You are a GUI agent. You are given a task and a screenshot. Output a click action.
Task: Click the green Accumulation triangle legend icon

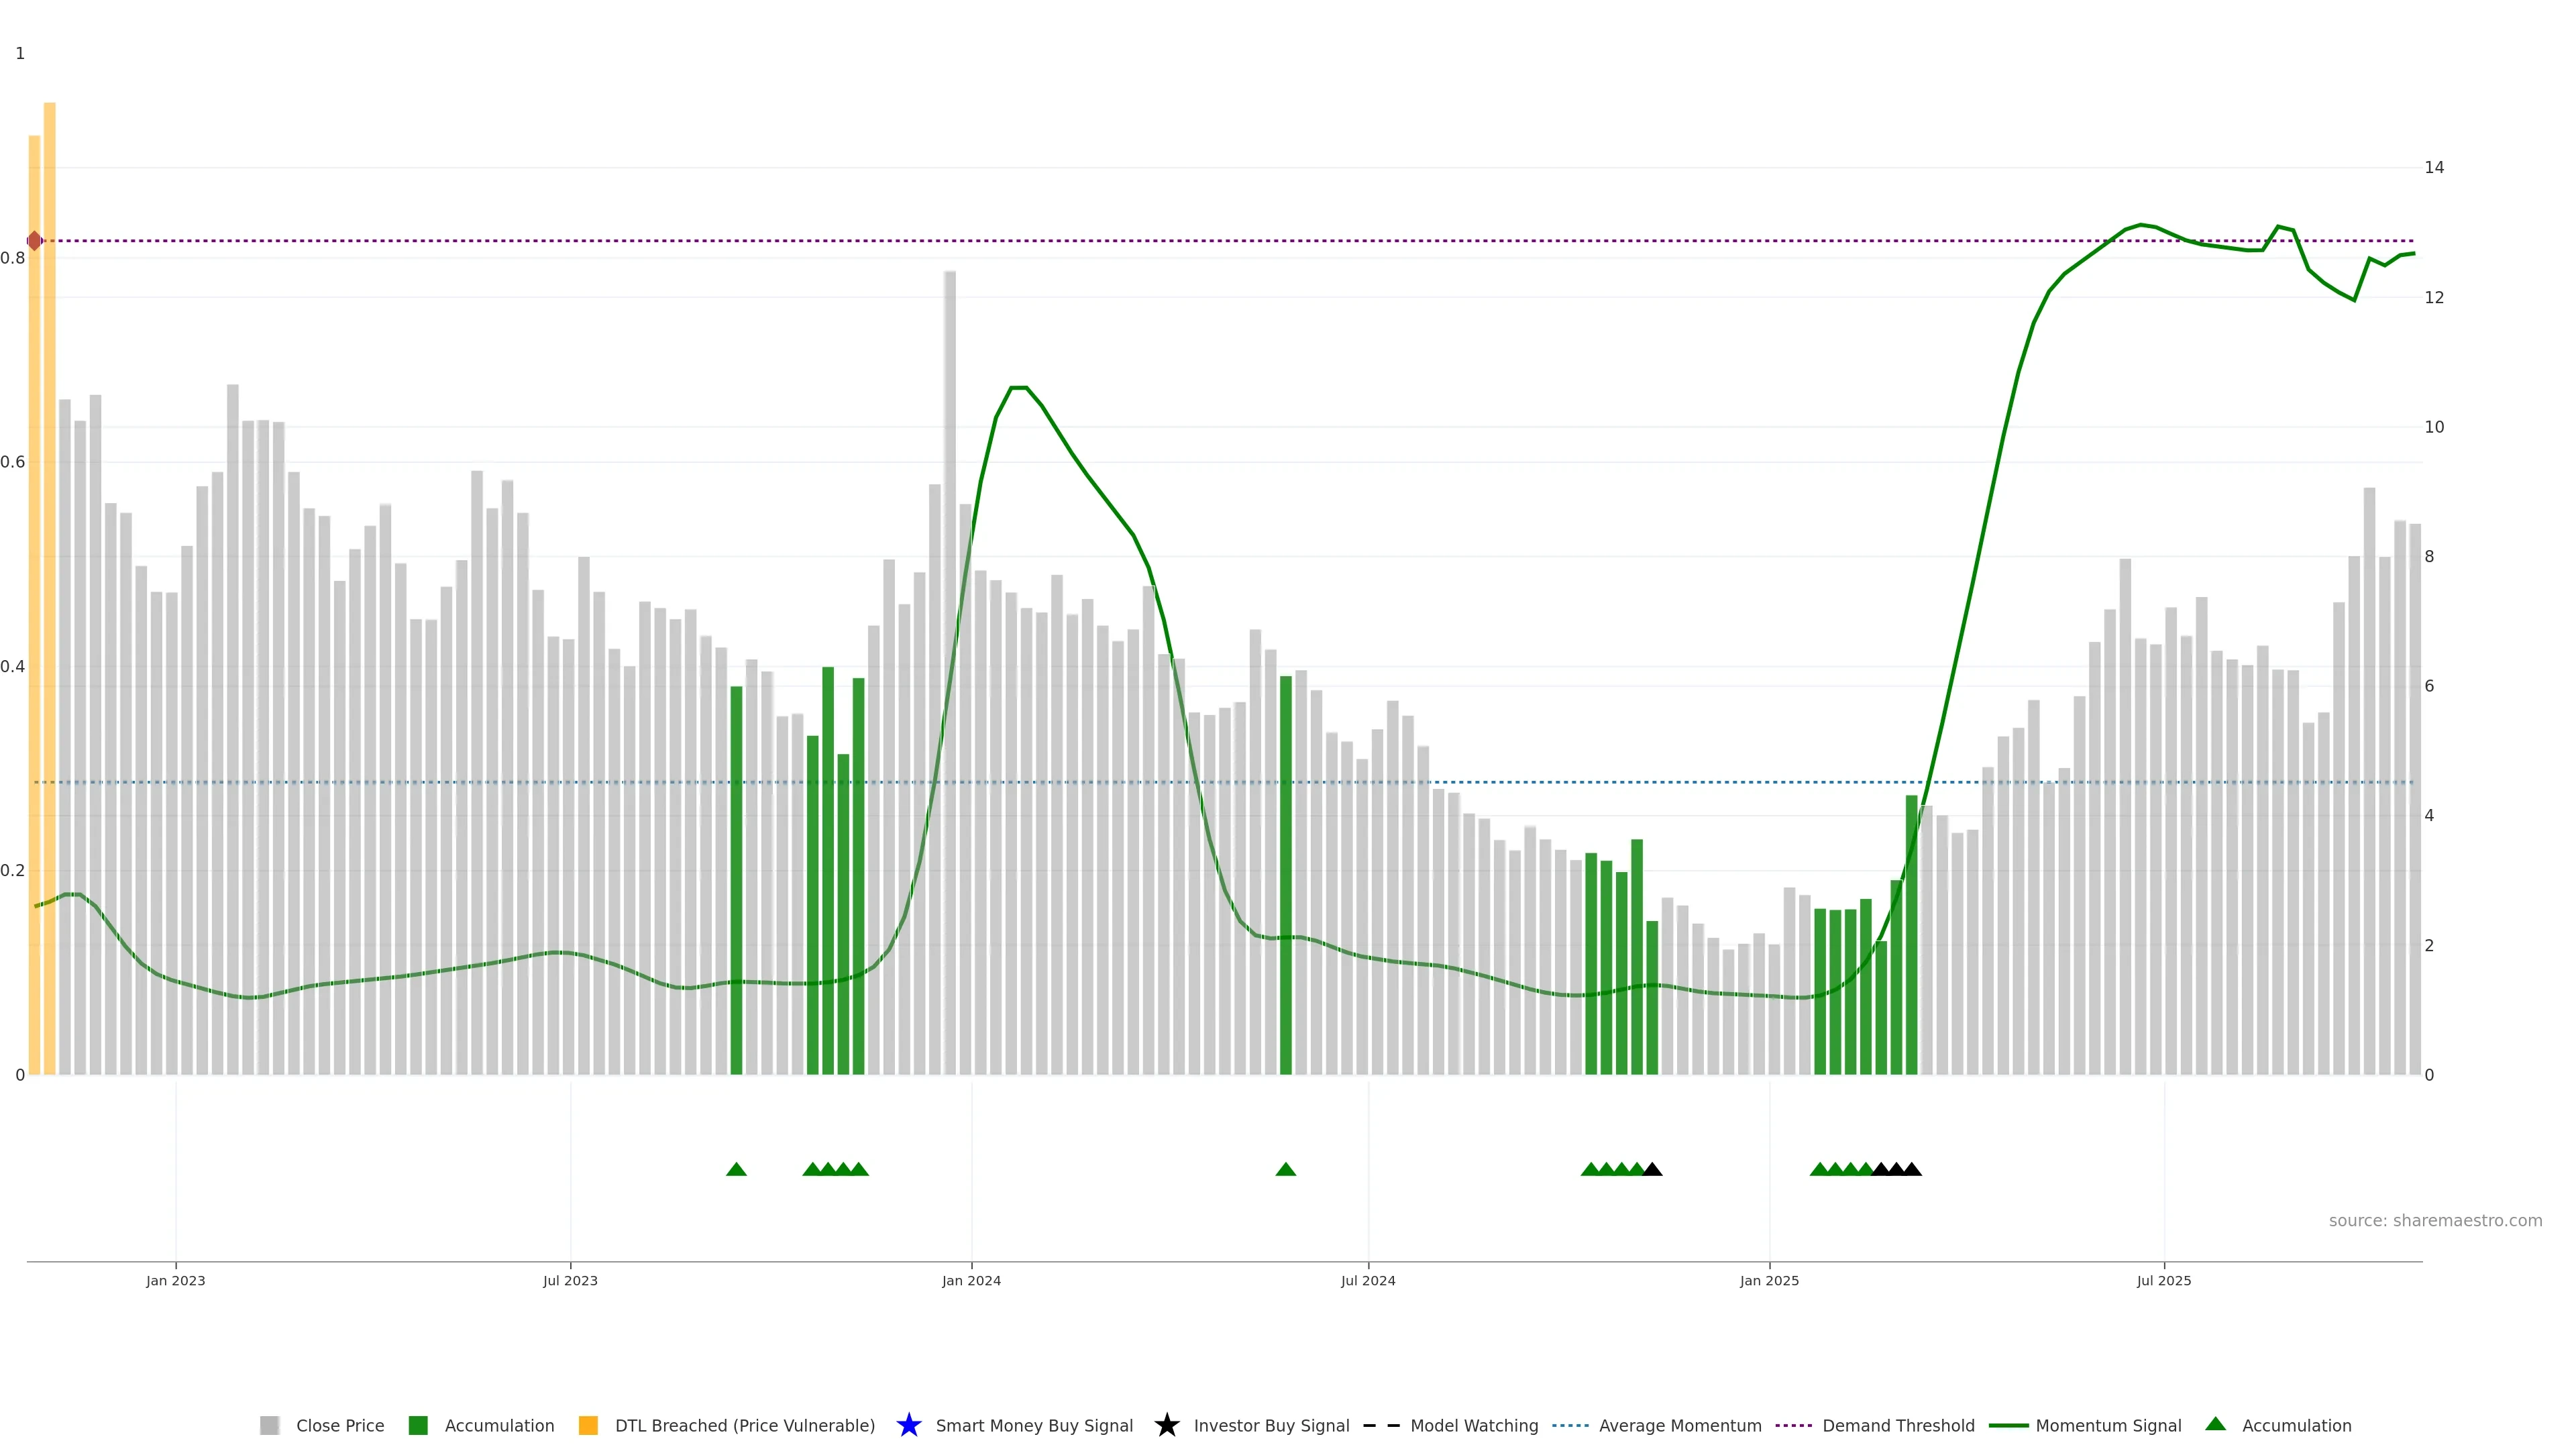[x=2215, y=1424]
